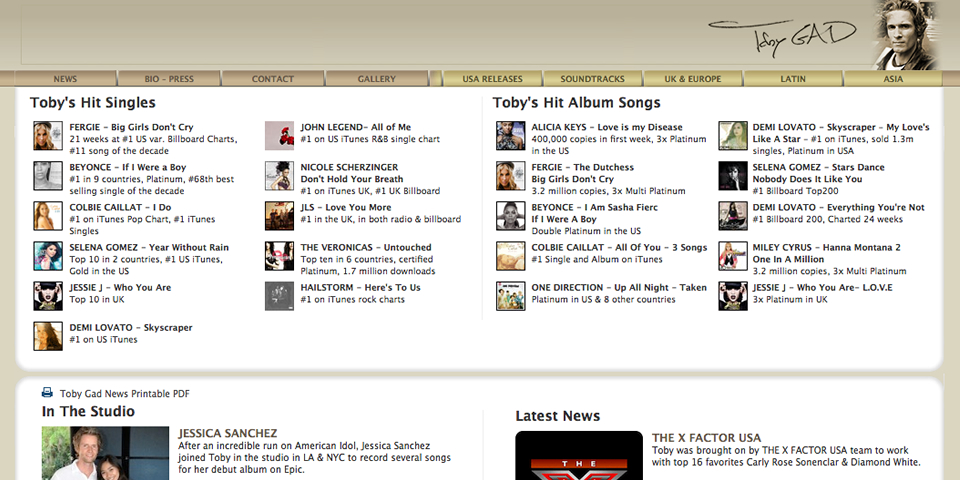Click COLBIE CAILLAT - I Do title

(120, 208)
